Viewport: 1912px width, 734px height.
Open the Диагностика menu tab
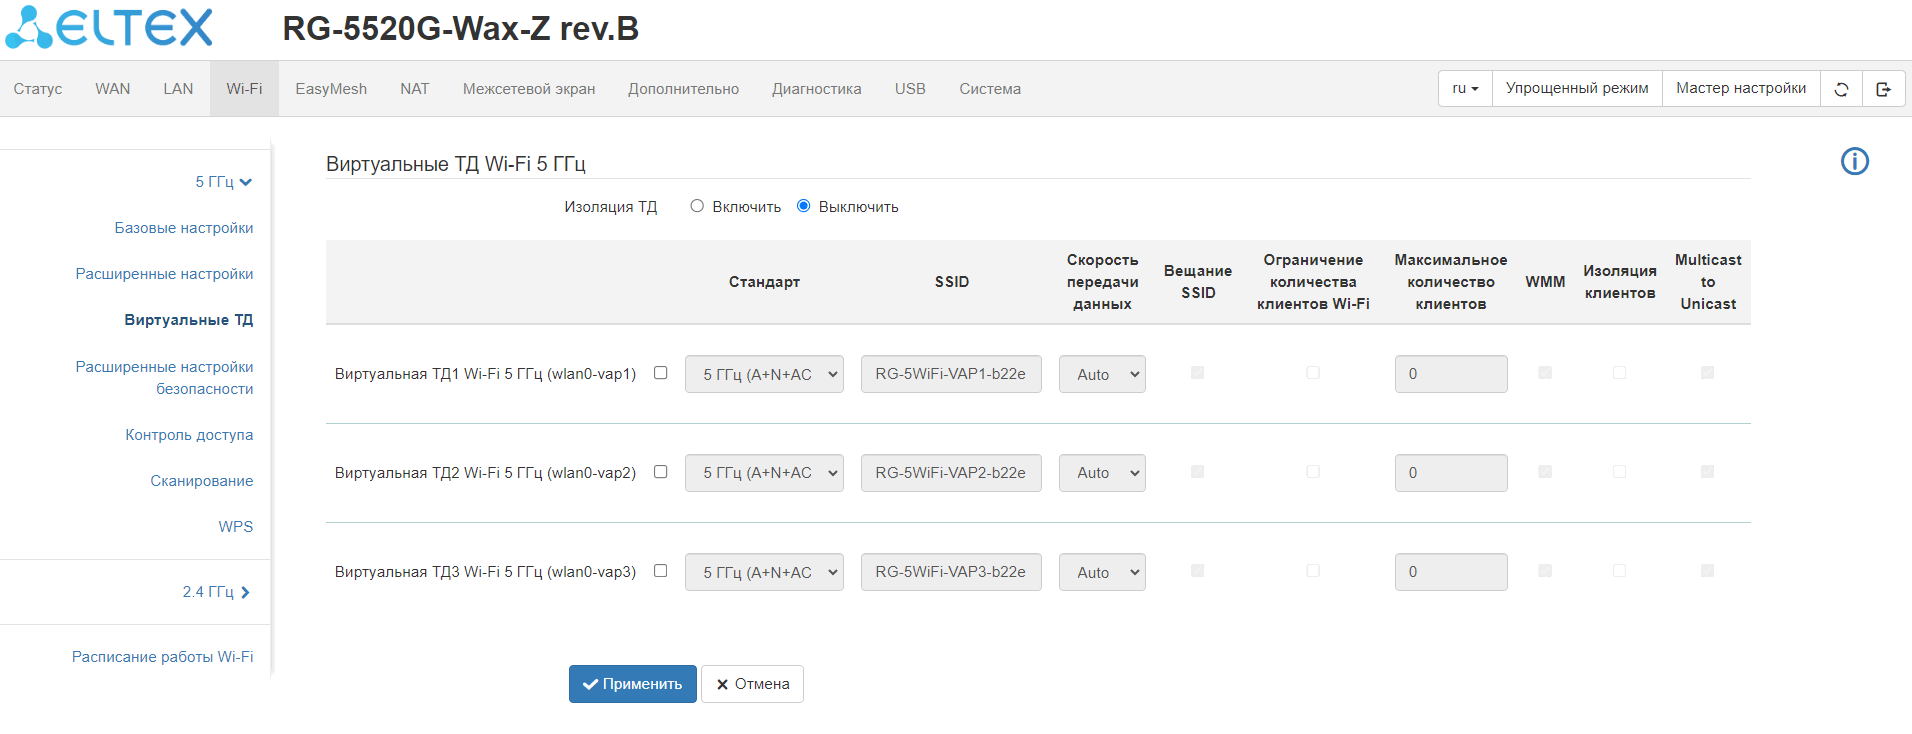816,89
